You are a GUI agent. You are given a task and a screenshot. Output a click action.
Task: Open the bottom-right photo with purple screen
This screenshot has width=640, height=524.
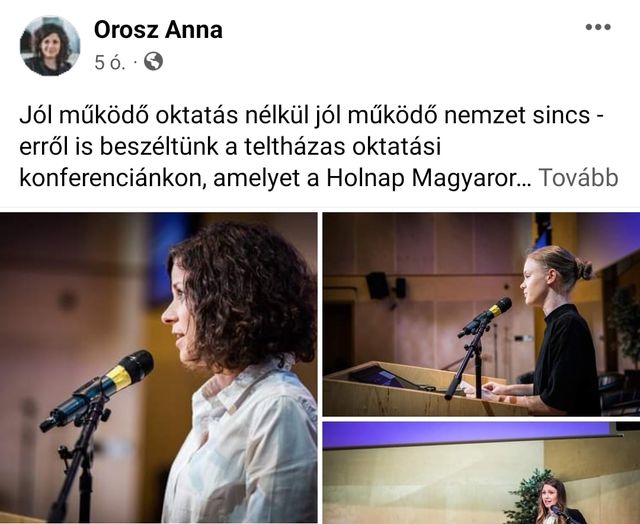click(x=481, y=473)
